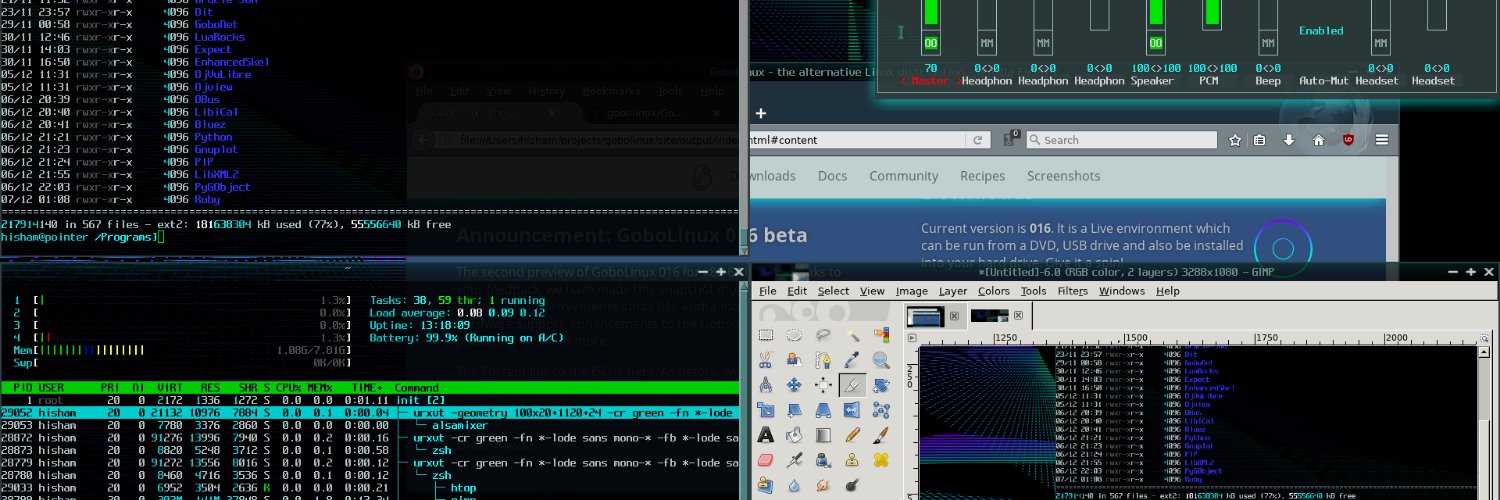Viewport: 1500px width, 500px height.
Task: Open the Filters menu in GIMP
Action: (1073, 291)
